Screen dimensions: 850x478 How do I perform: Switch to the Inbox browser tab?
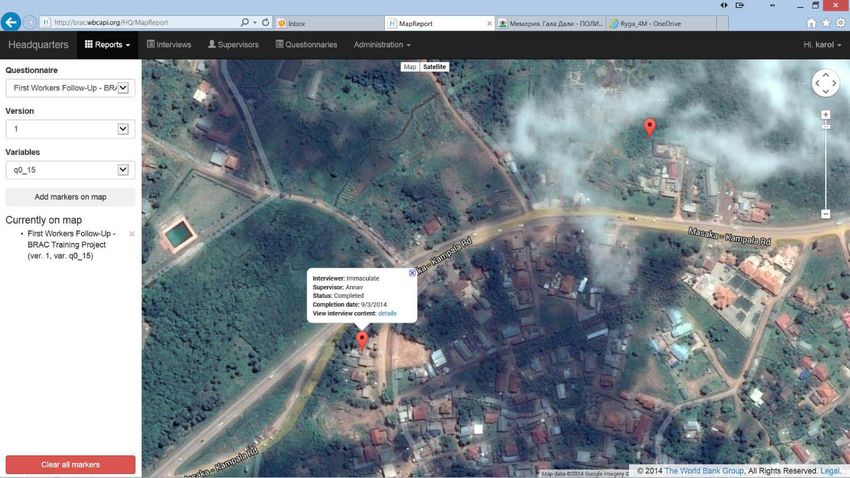pos(329,23)
